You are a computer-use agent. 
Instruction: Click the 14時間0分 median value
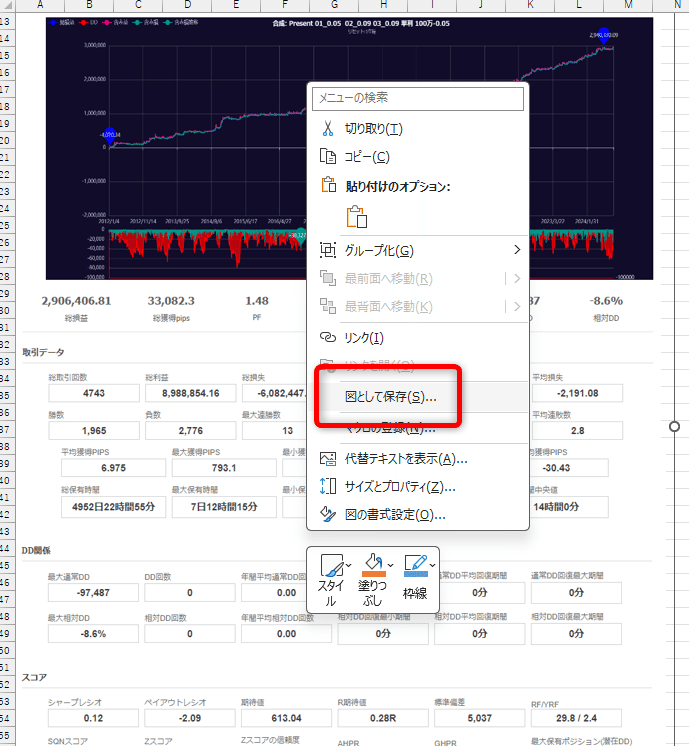pos(556,507)
